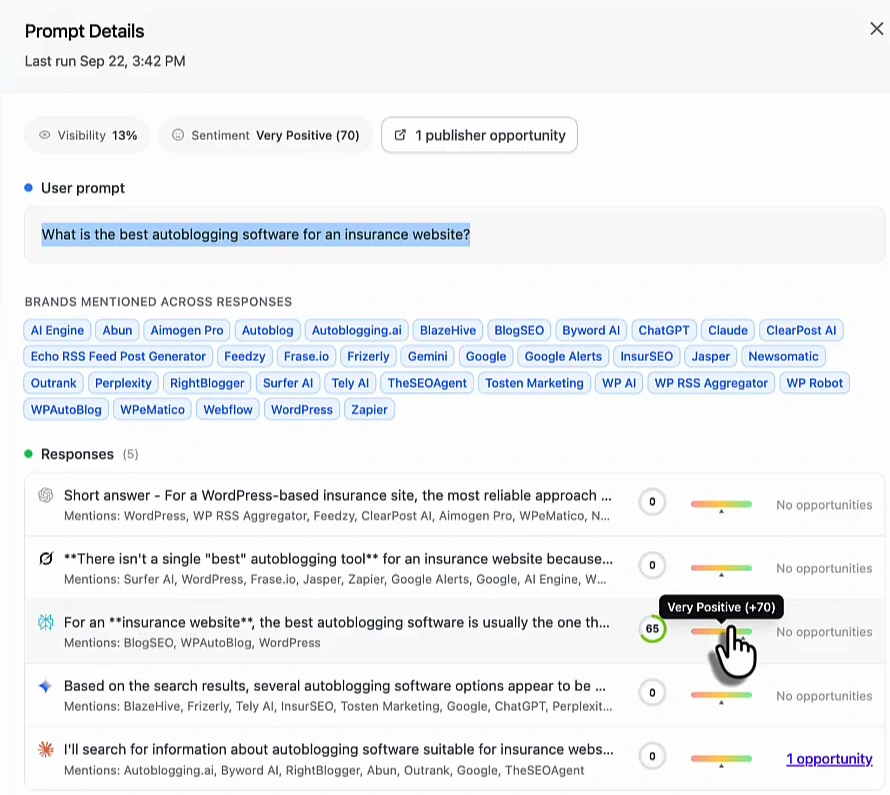The width and height of the screenshot is (890, 795).
Task: Click the Tely AI brand tag
Action: coord(350,383)
